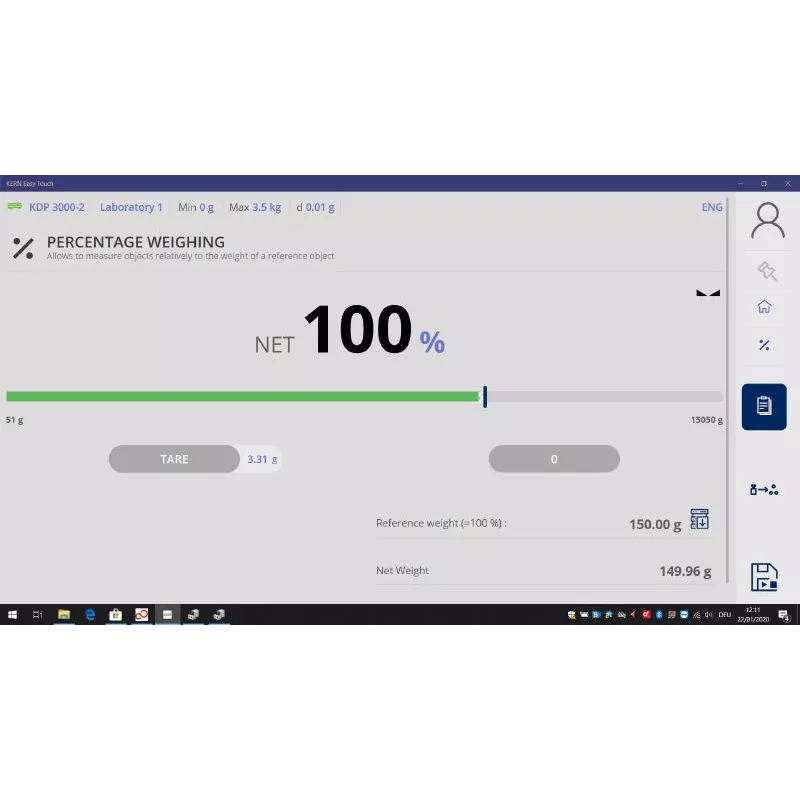This screenshot has height=800, width=800.
Task: Click the 3.31 g tare value
Action: click(263, 459)
